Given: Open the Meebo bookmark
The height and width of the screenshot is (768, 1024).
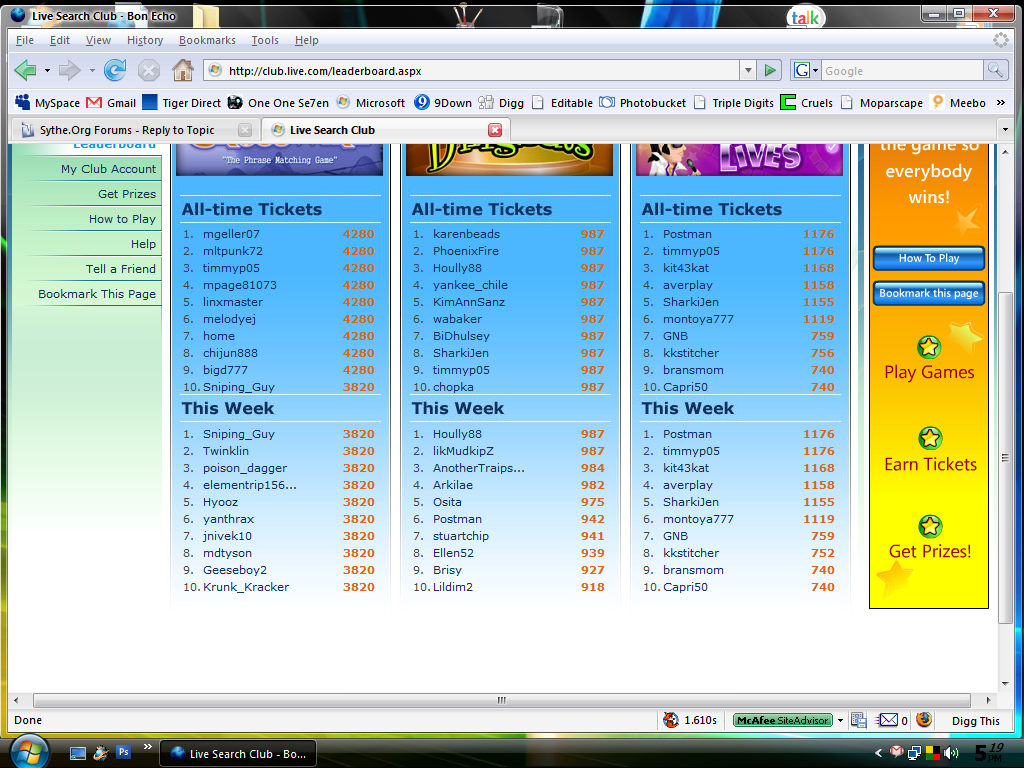Looking at the screenshot, I should pos(959,103).
